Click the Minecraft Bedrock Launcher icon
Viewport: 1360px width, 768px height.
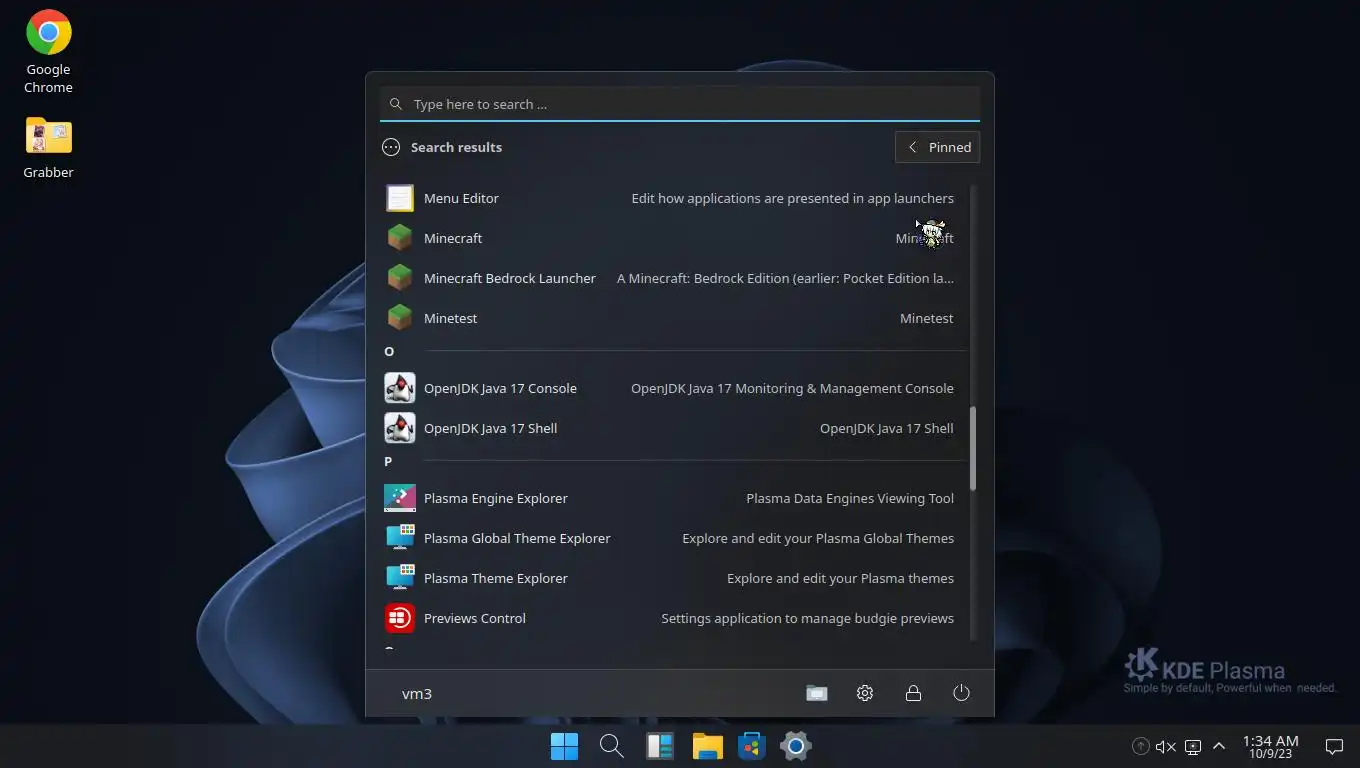400,278
